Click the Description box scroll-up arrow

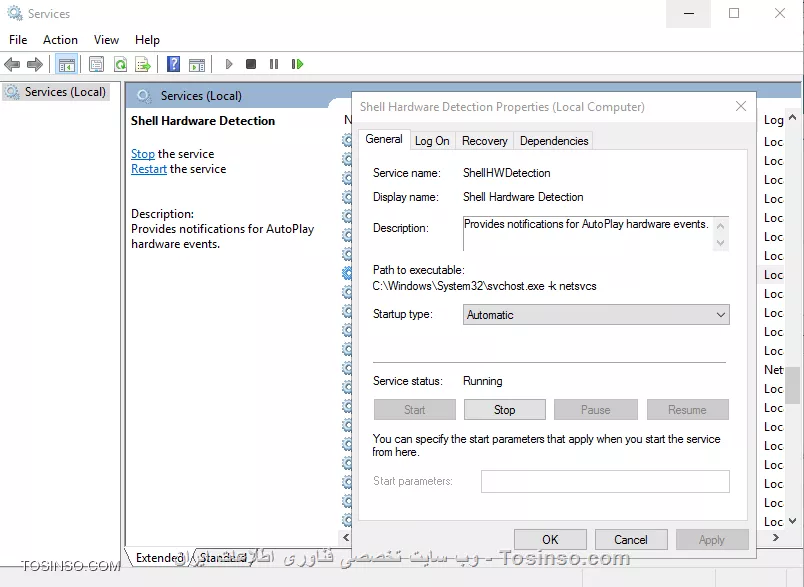pyautogui.click(x=720, y=226)
